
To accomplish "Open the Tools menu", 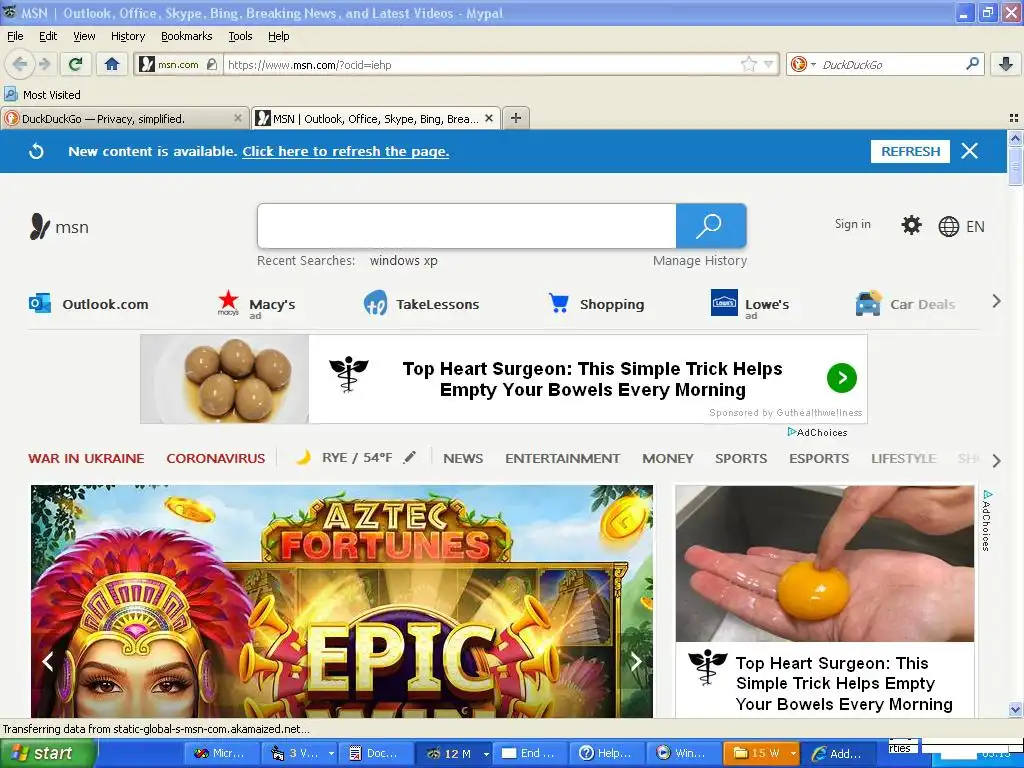I will [x=240, y=36].
